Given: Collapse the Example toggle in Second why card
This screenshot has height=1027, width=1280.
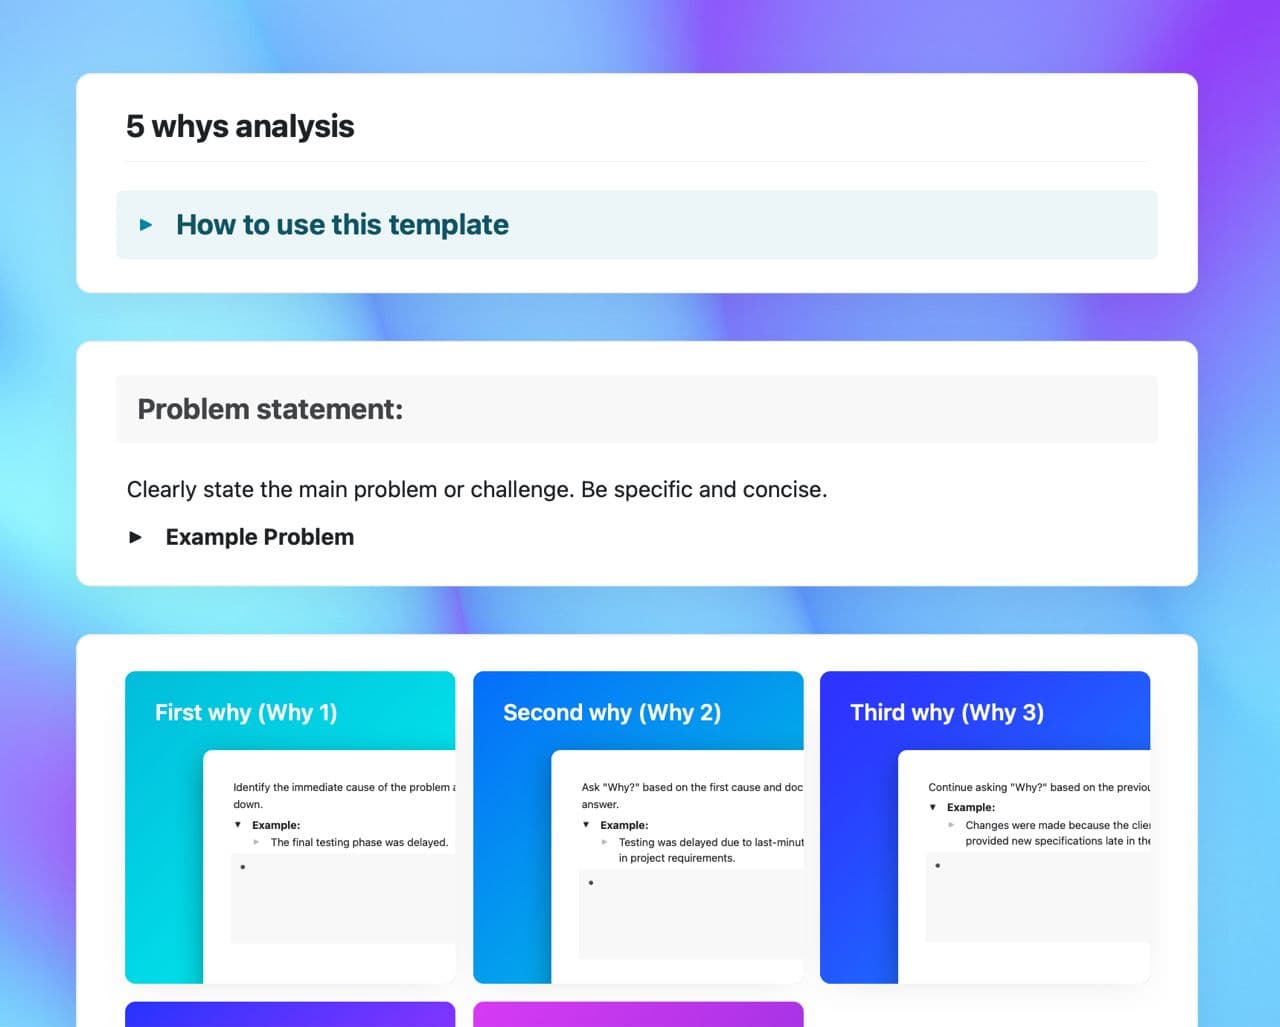Looking at the screenshot, I should point(586,825).
